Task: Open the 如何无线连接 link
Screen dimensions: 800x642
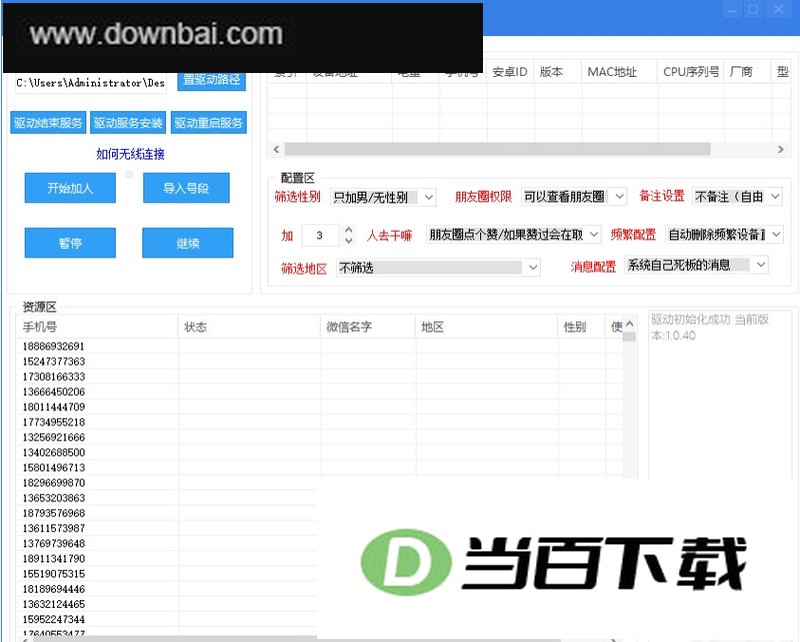Action: pyautogui.click(x=130, y=154)
